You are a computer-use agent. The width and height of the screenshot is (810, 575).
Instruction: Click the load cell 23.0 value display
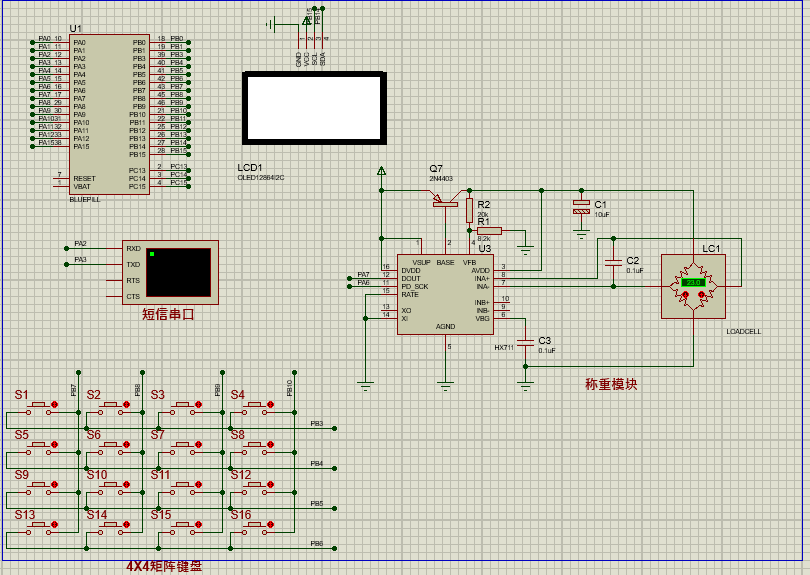(x=693, y=283)
